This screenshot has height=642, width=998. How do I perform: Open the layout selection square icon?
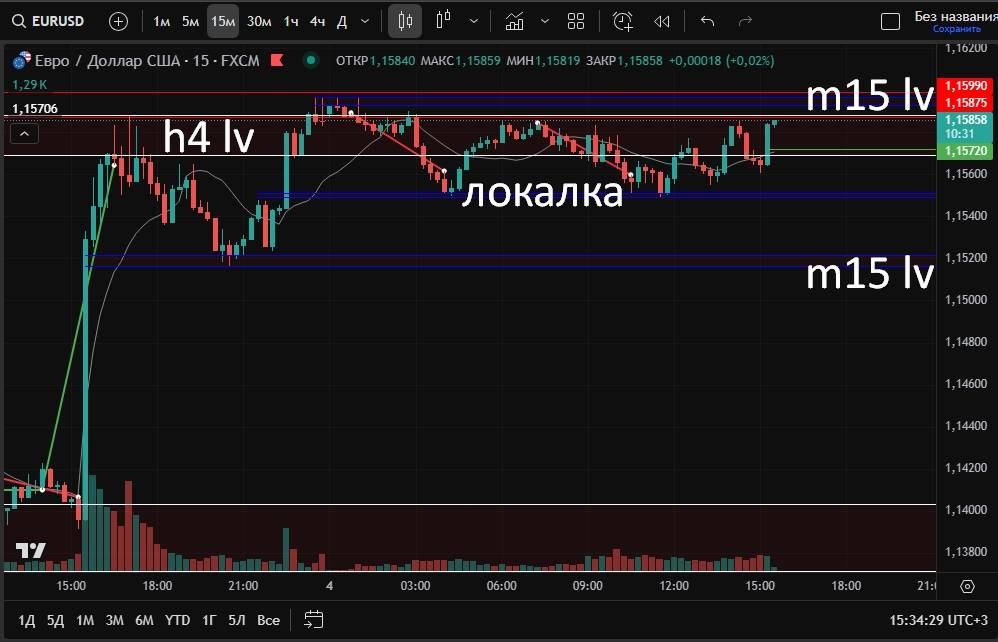point(890,21)
